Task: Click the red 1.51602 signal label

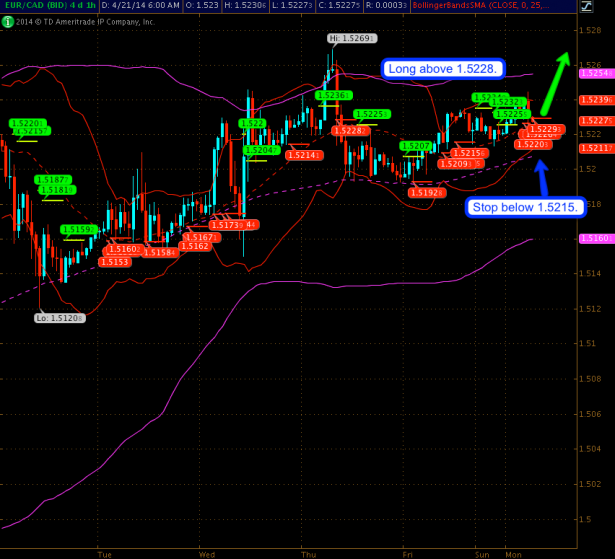Action: point(125,249)
